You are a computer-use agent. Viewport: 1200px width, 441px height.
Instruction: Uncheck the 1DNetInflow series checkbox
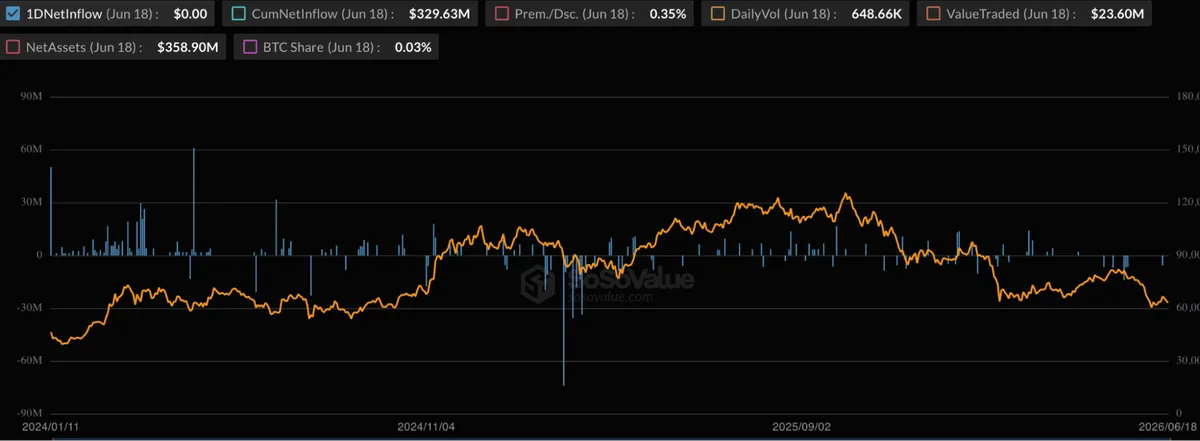click(x=13, y=14)
